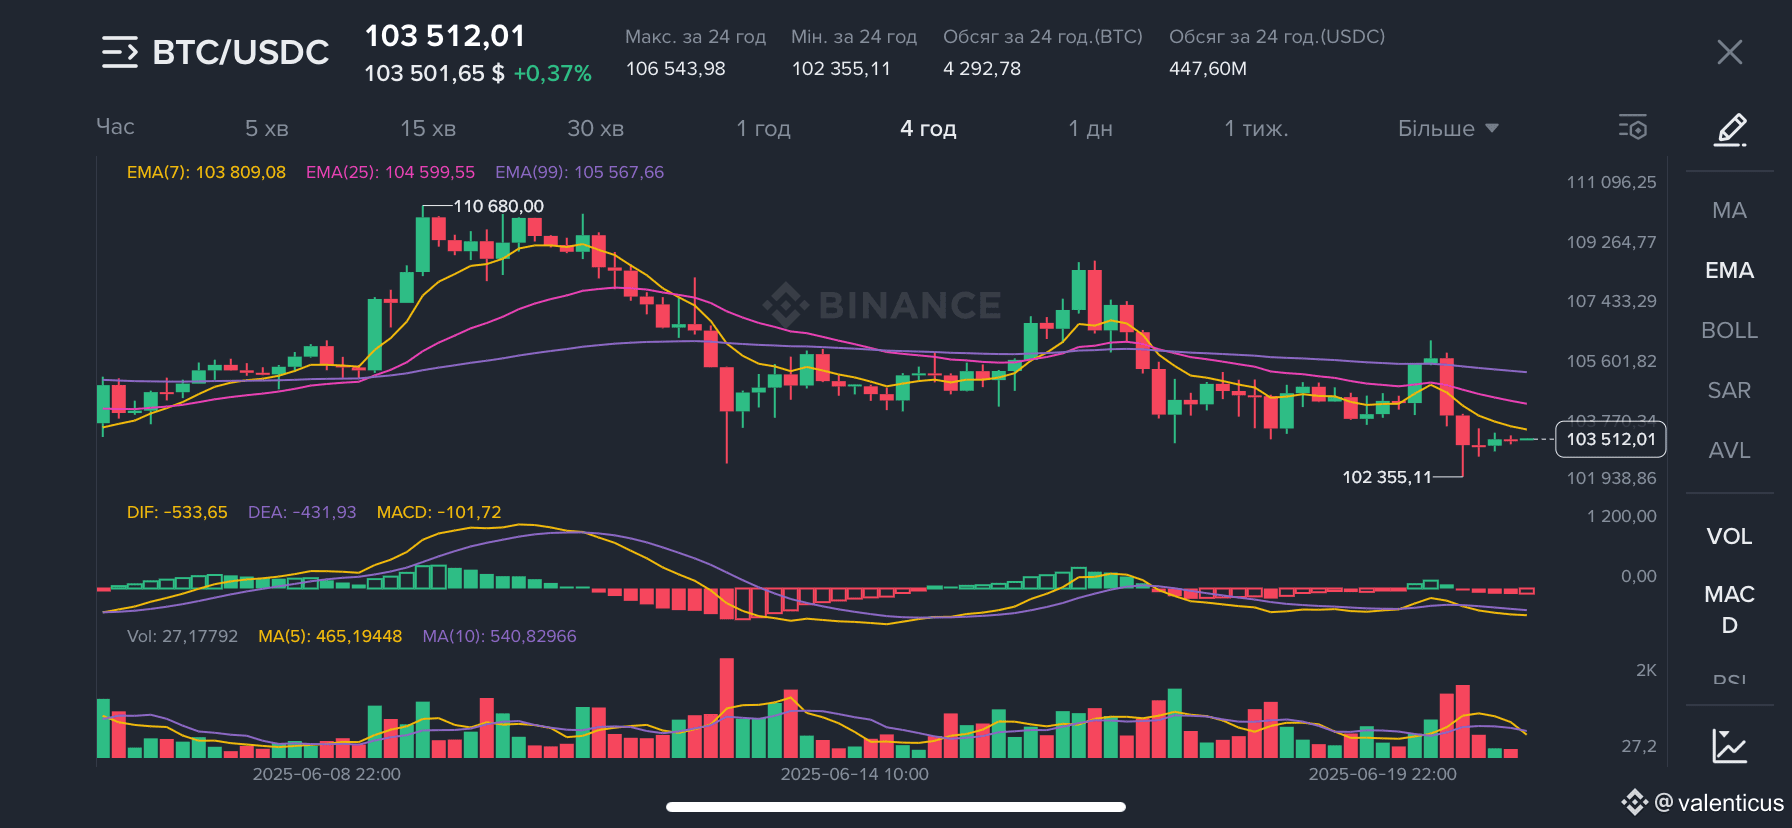
Task: Tap the date label 2025-06-19 22:00
Action: coord(1383,774)
